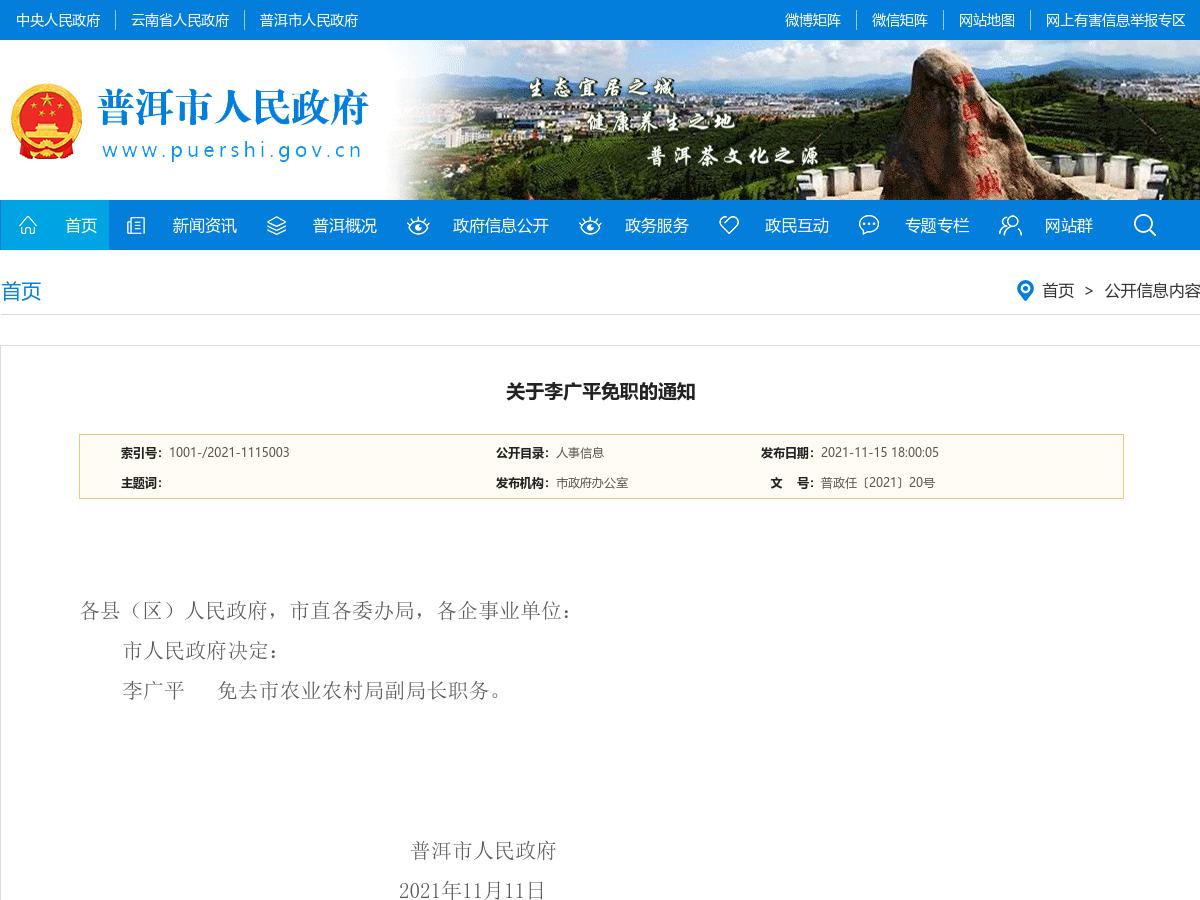Click the line about 免去市农业农村局副局长职务
This screenshot has width=1200, height=900.
click(313, 691)
